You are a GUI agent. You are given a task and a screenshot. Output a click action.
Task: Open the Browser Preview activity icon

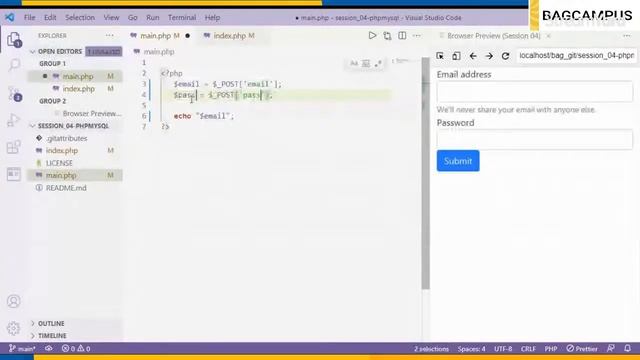14,174
